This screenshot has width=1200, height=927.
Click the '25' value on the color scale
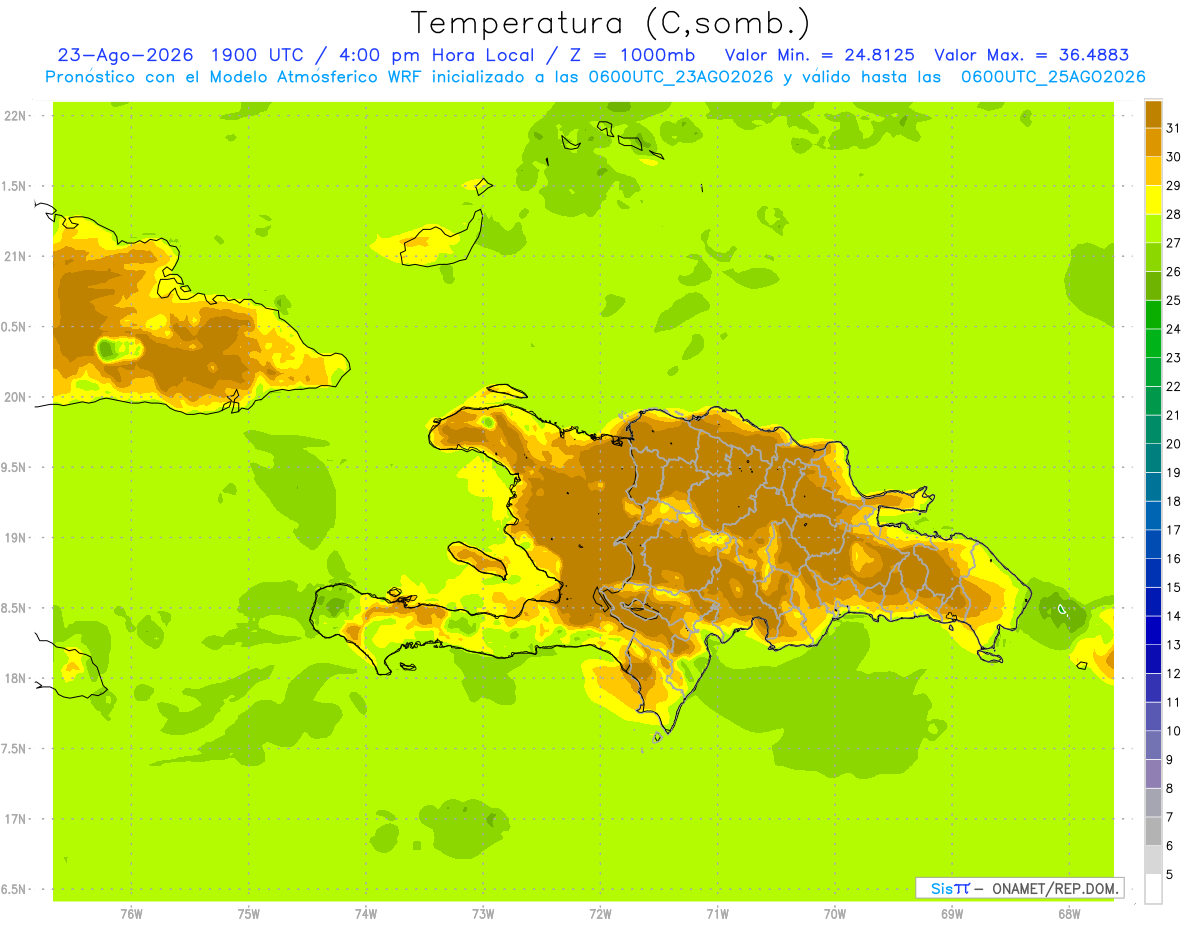pyautogui.click(x=1174, y=300)
